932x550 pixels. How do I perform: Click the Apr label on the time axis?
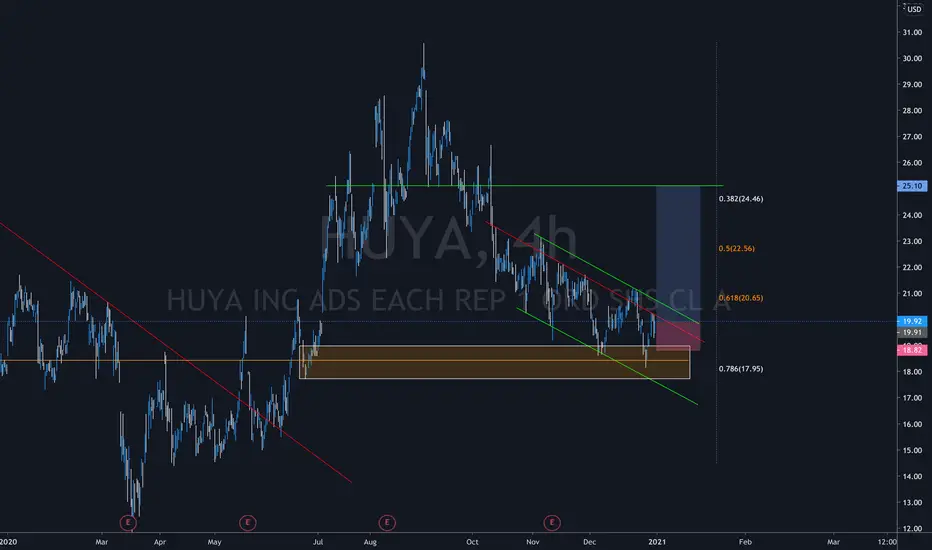159,542
